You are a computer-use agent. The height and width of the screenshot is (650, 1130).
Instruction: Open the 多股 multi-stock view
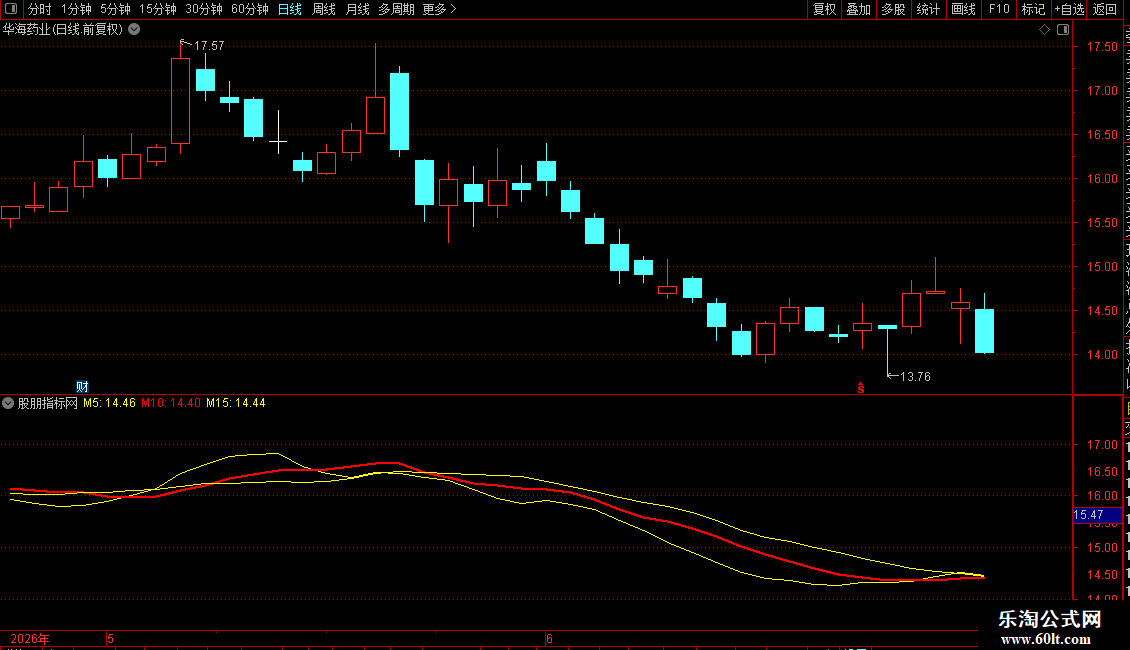893,9
